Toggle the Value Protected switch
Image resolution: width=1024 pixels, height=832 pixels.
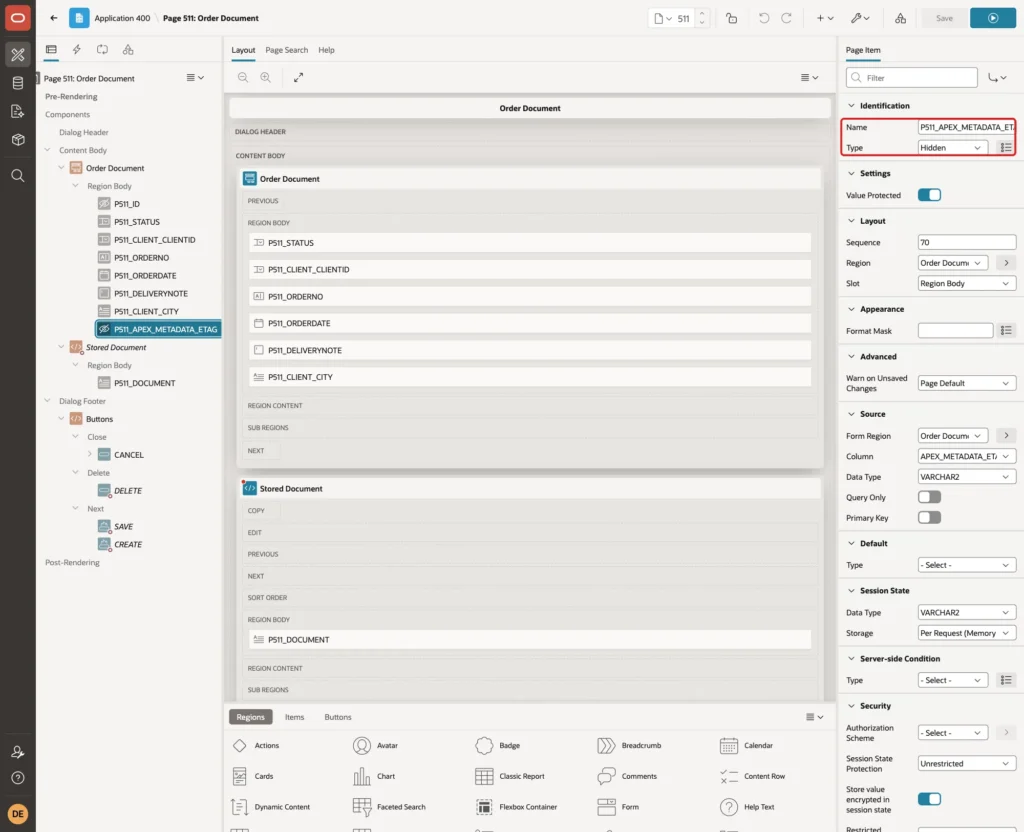pyautogui.click(x=929, y=195)
